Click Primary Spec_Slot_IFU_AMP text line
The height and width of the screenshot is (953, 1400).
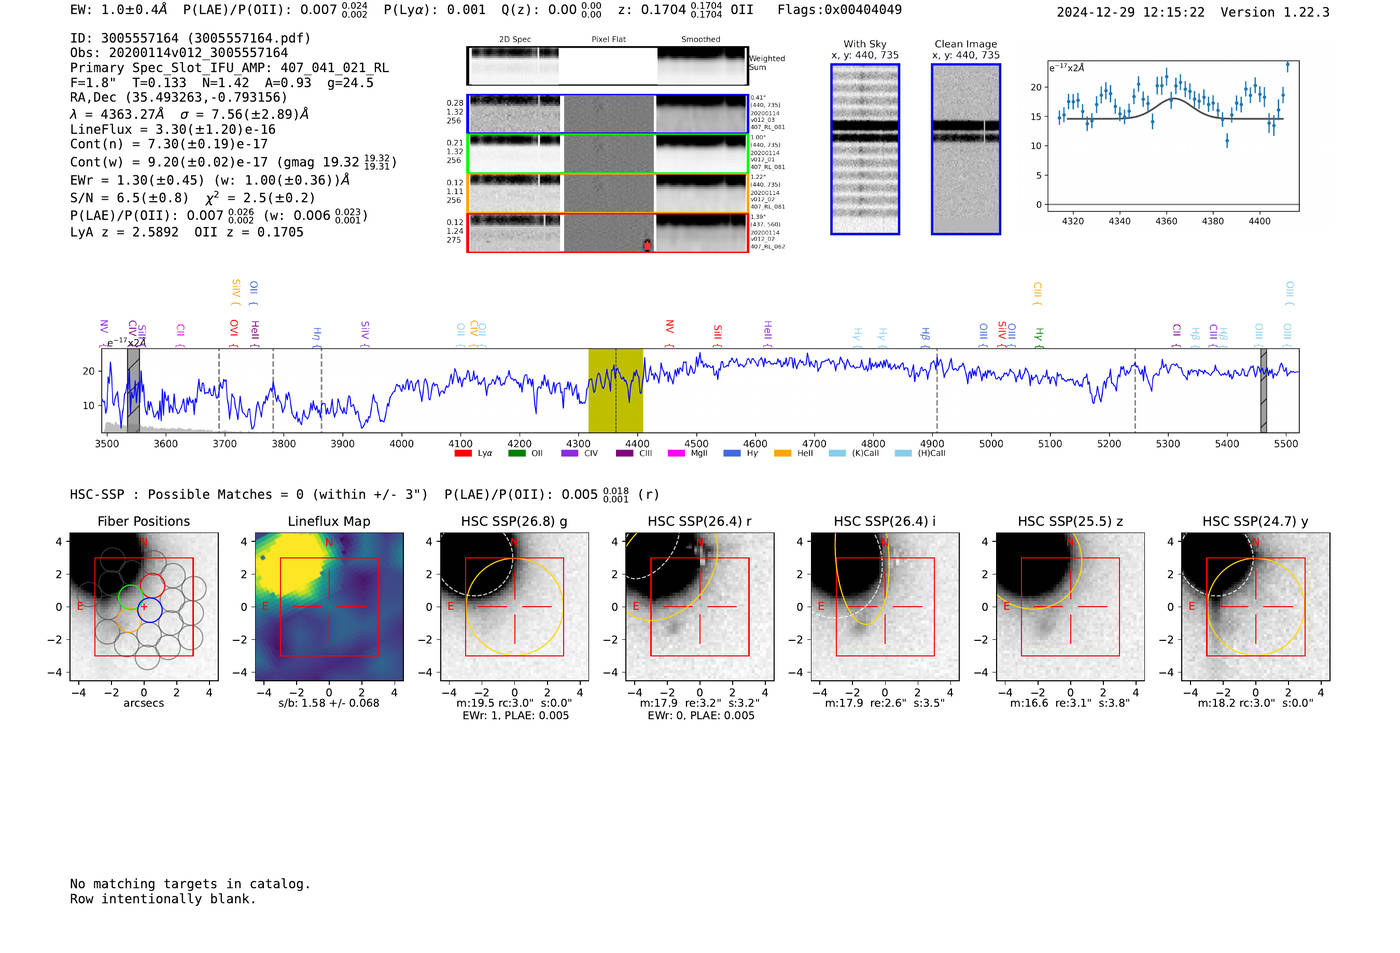click(x=230, y=68)
